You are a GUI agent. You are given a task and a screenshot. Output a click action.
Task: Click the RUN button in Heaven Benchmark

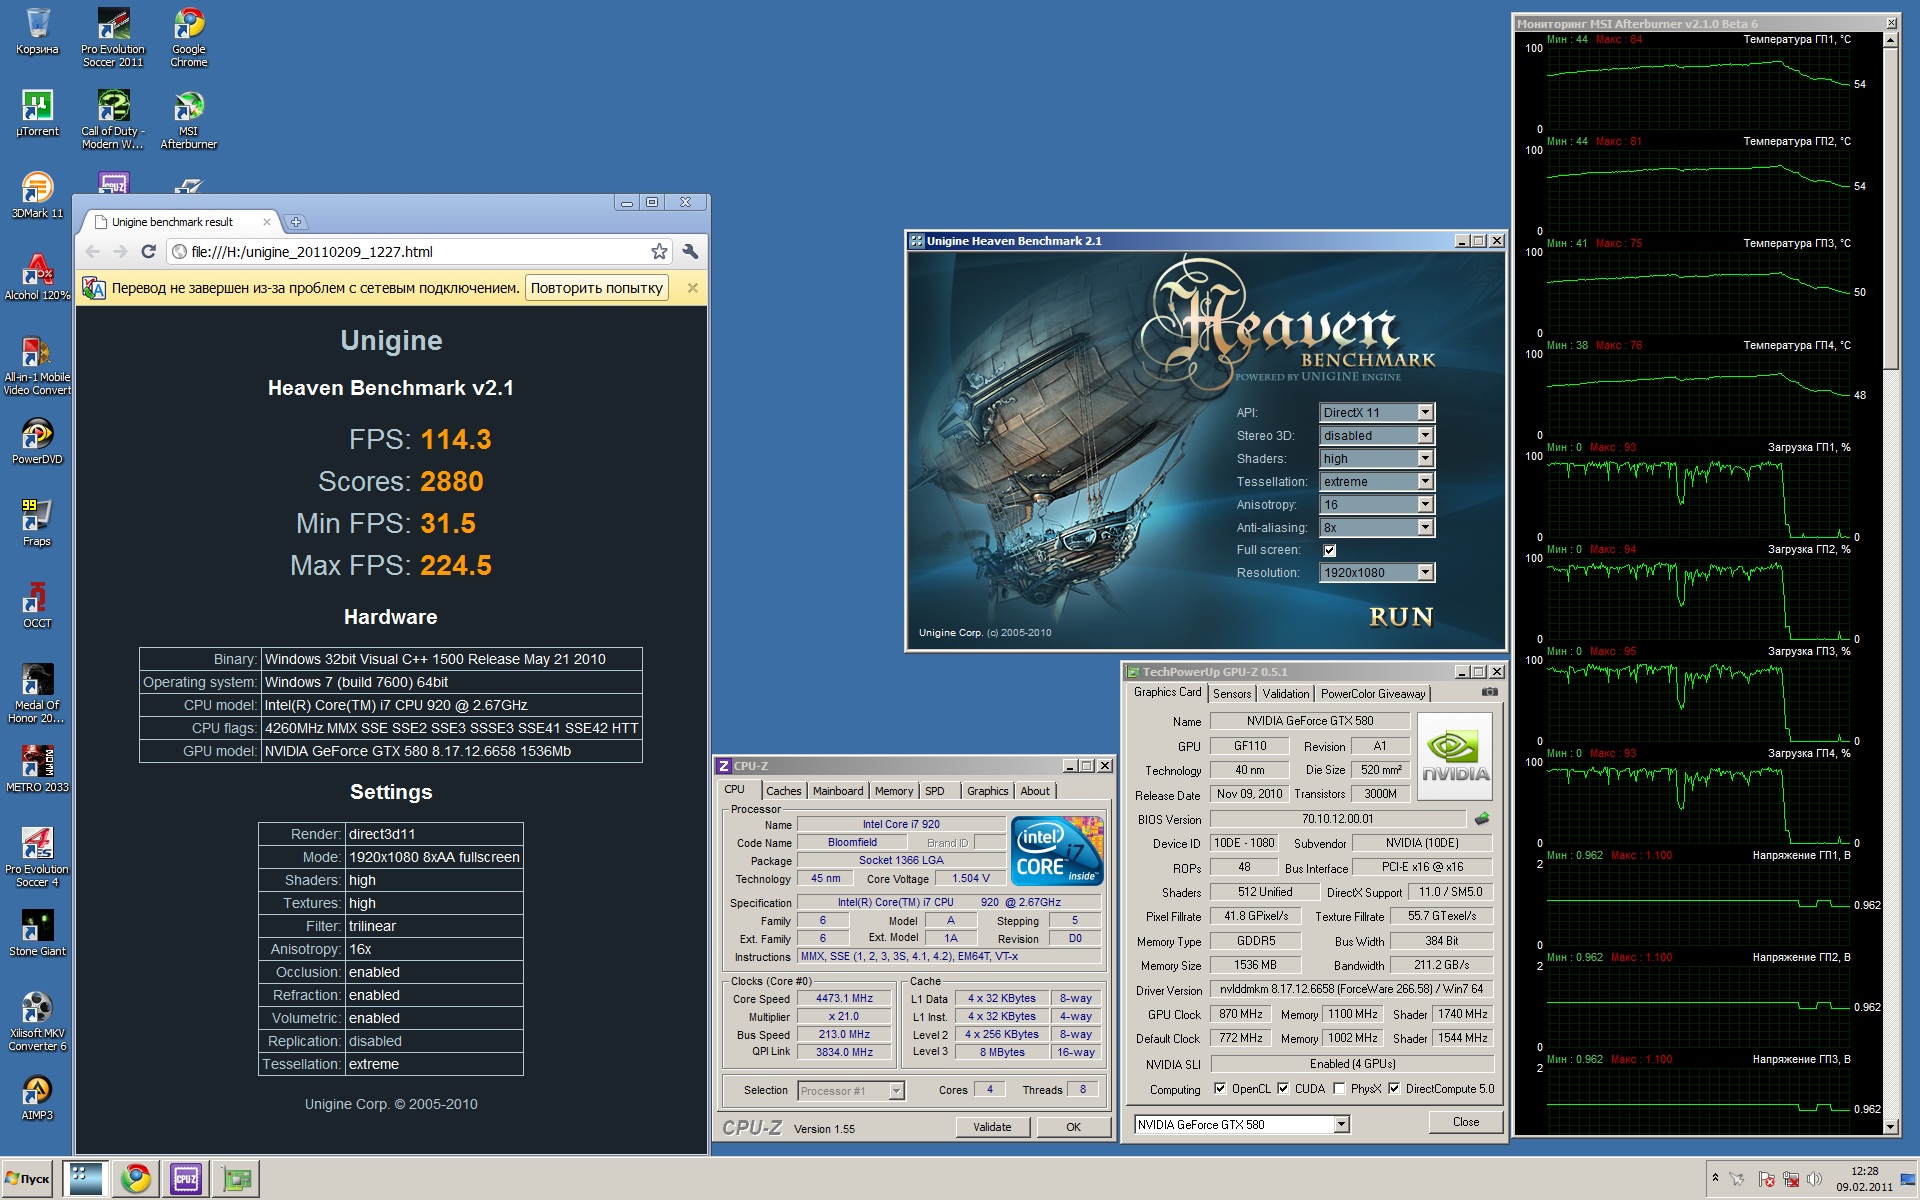click(x=1401, y=617)
